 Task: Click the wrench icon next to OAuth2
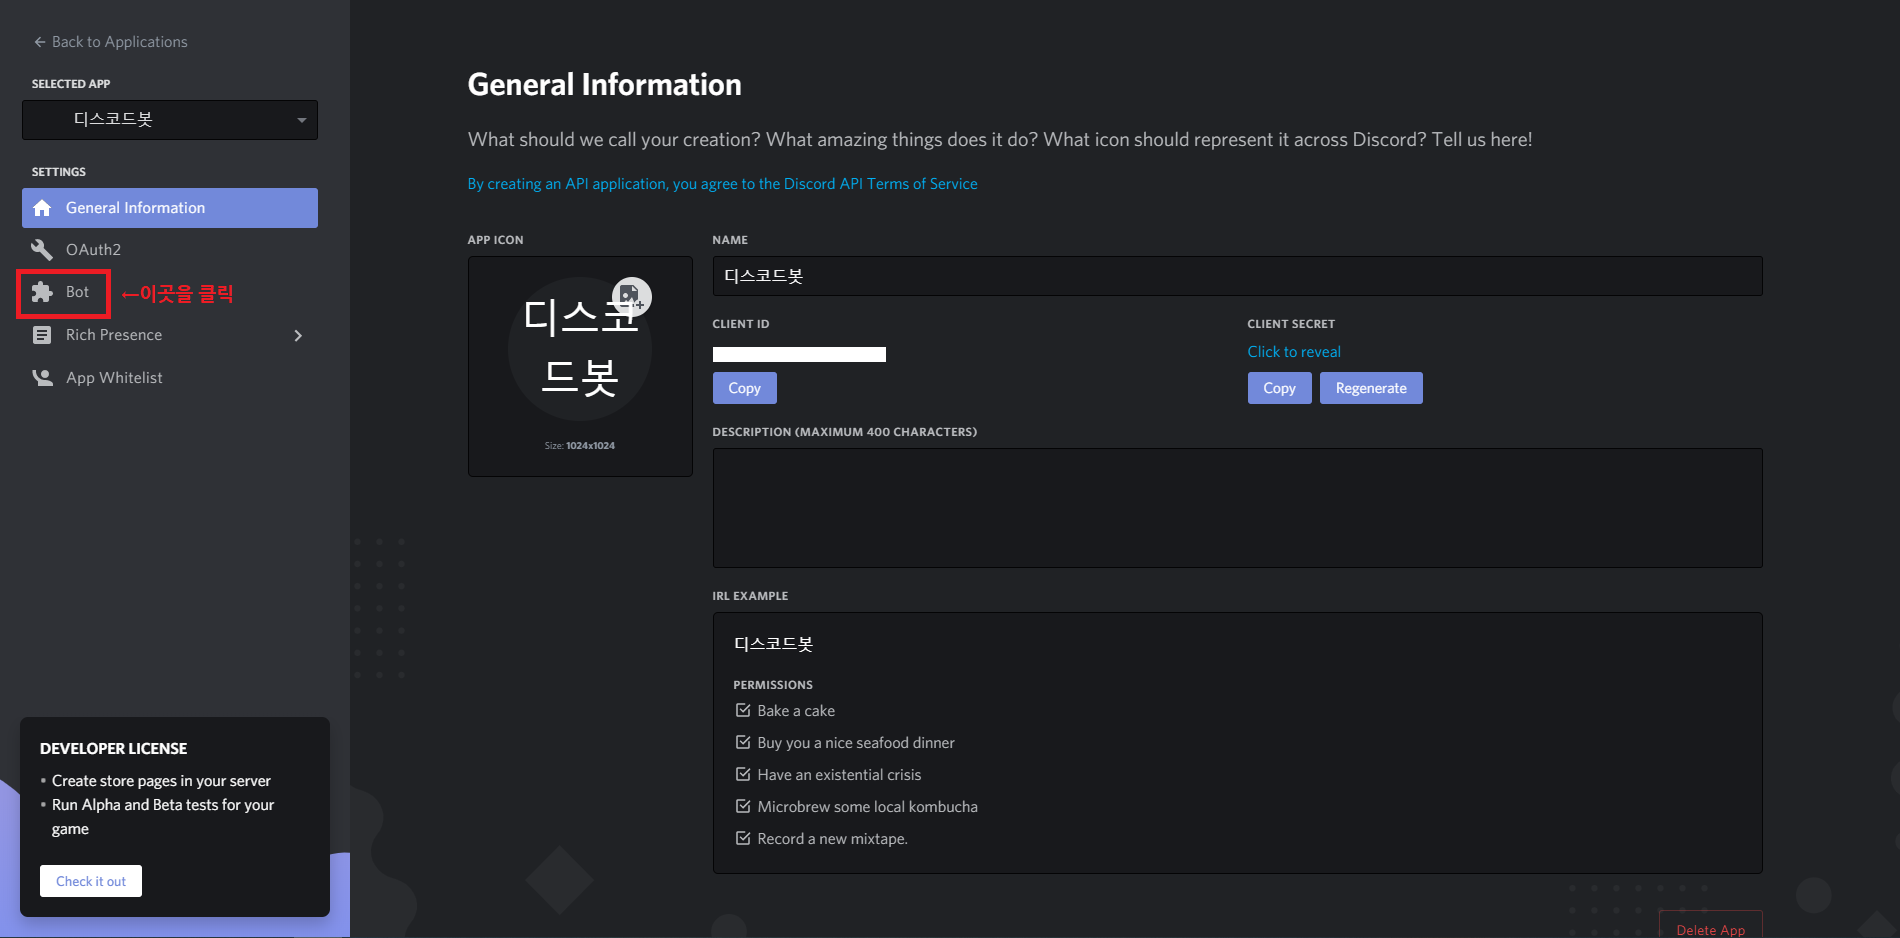coord(42,250)
